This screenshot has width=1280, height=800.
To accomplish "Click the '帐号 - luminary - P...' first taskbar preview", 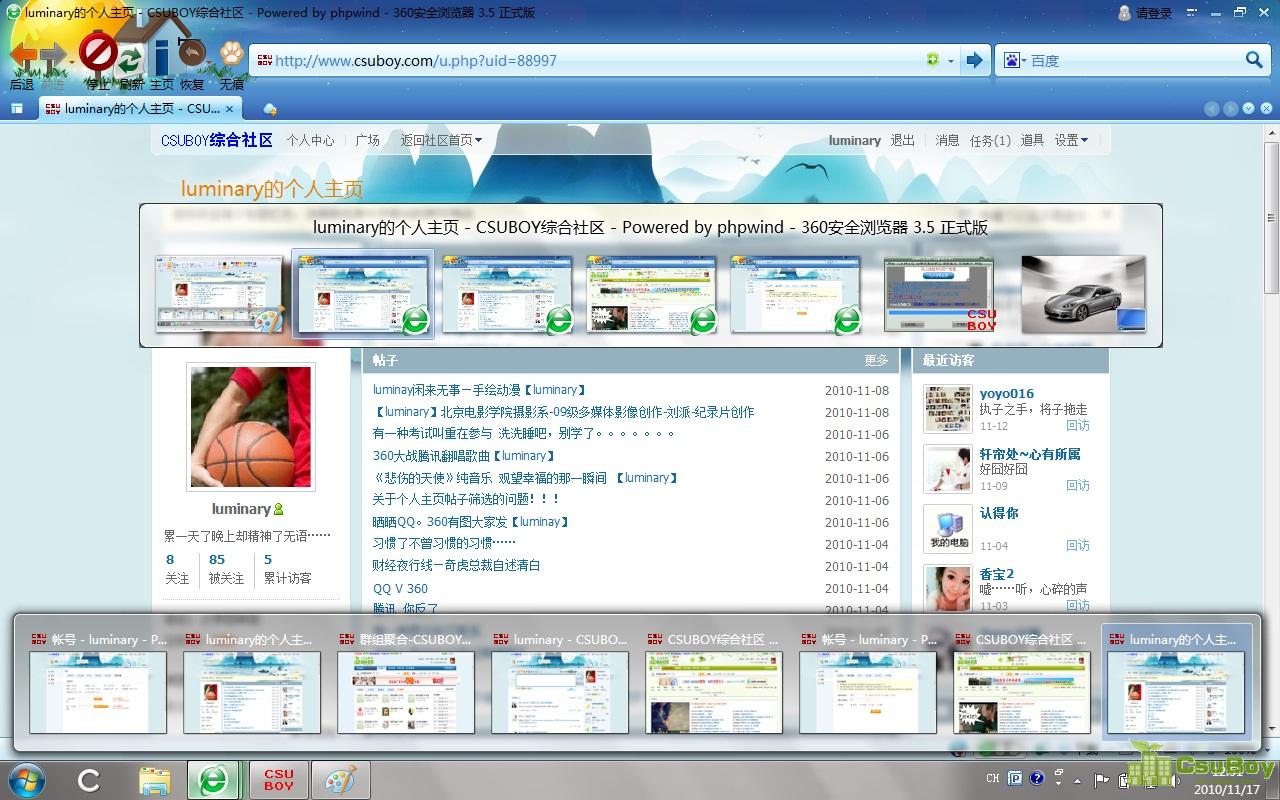I will coord(99,683).
